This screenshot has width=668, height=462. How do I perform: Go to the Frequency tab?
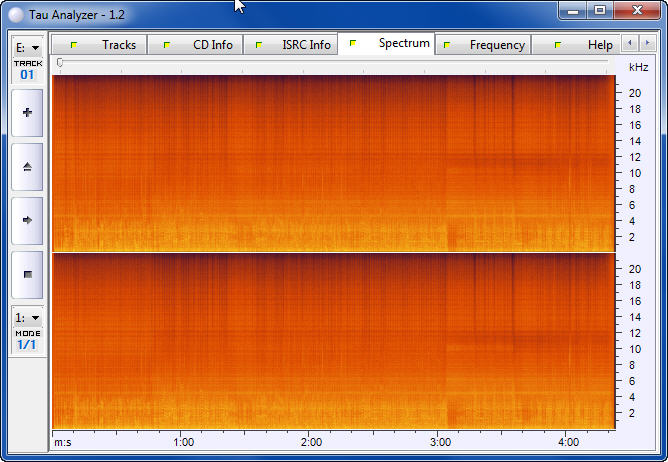(x=487, y=45)
